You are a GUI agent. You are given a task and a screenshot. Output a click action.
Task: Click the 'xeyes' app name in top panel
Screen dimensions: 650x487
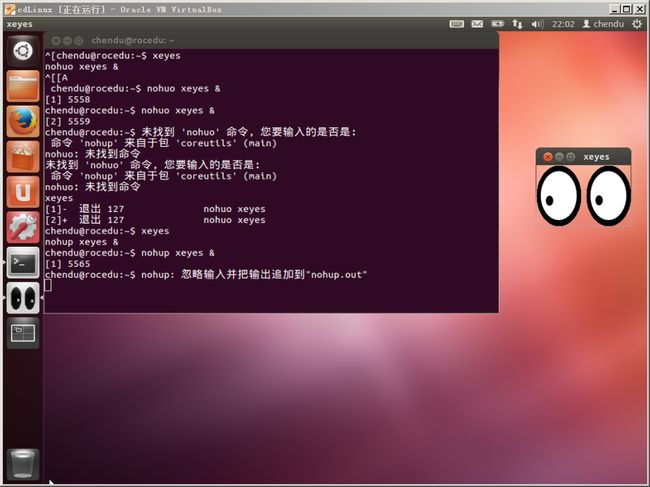[19, 24]
